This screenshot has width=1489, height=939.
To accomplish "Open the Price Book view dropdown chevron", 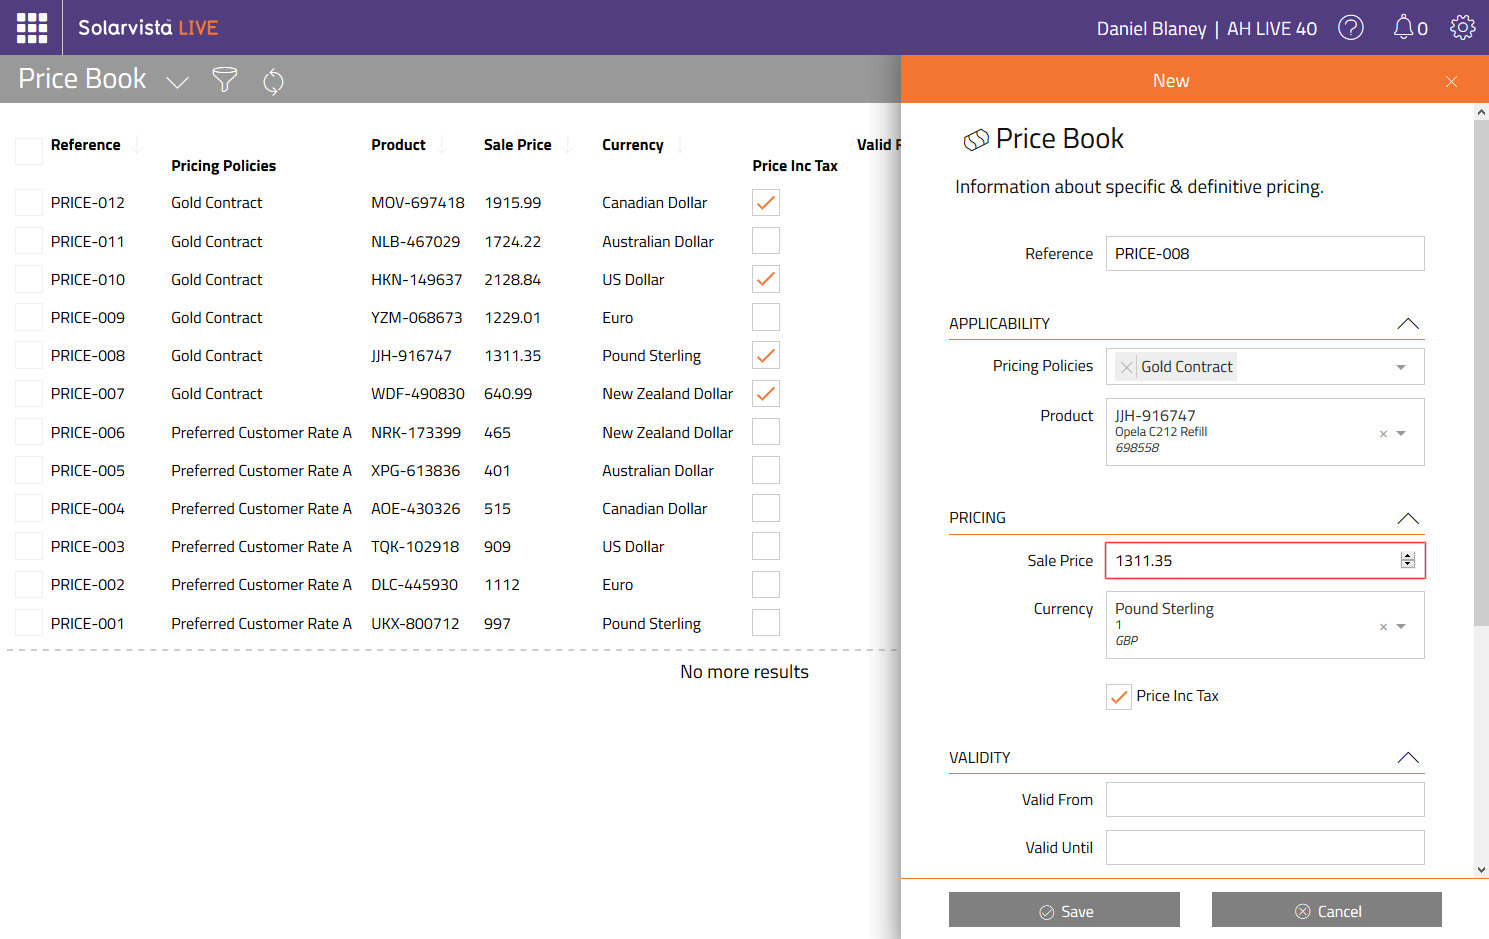I will pyautogui.click(x=177, y=82).
